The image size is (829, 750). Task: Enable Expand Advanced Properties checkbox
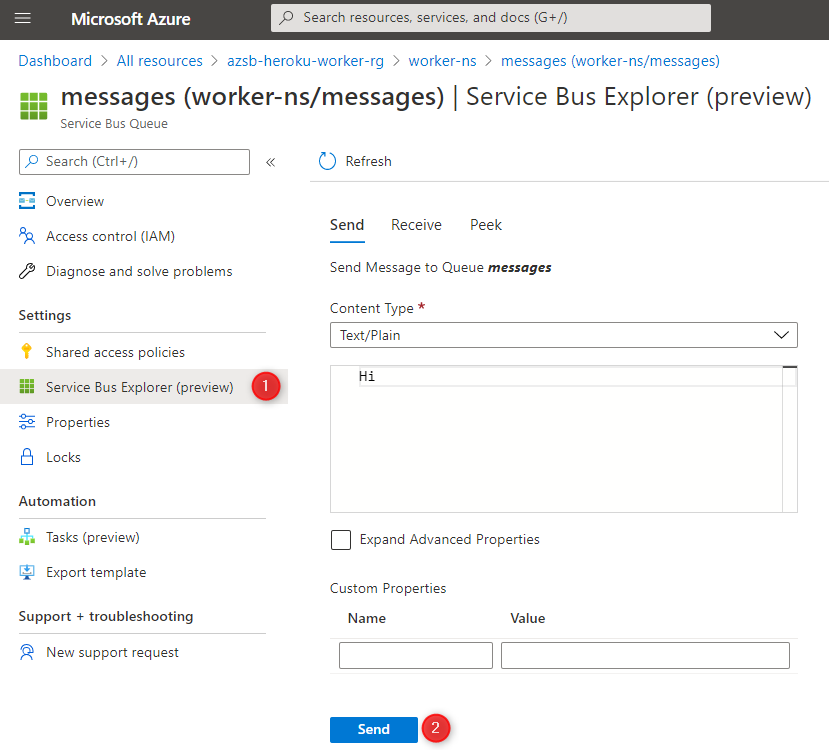click(x=341, y=540)
